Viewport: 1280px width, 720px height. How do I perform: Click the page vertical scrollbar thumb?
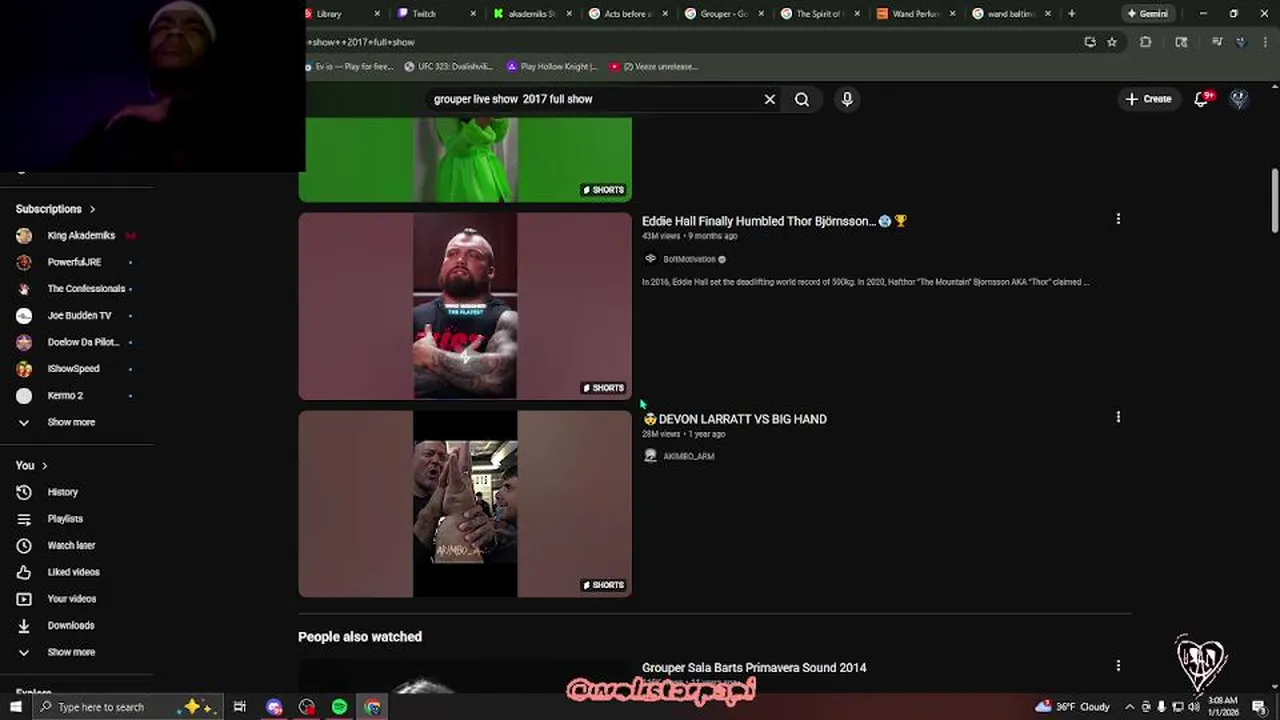tap(1274, 200)
